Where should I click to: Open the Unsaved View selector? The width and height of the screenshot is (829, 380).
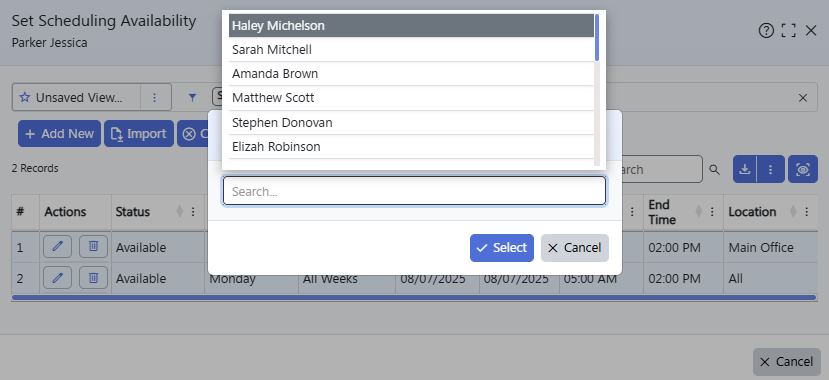pos(77,97)
